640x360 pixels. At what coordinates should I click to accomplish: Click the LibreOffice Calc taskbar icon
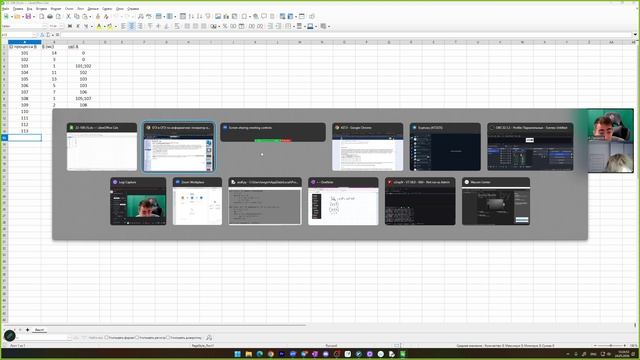pos(402,354)
